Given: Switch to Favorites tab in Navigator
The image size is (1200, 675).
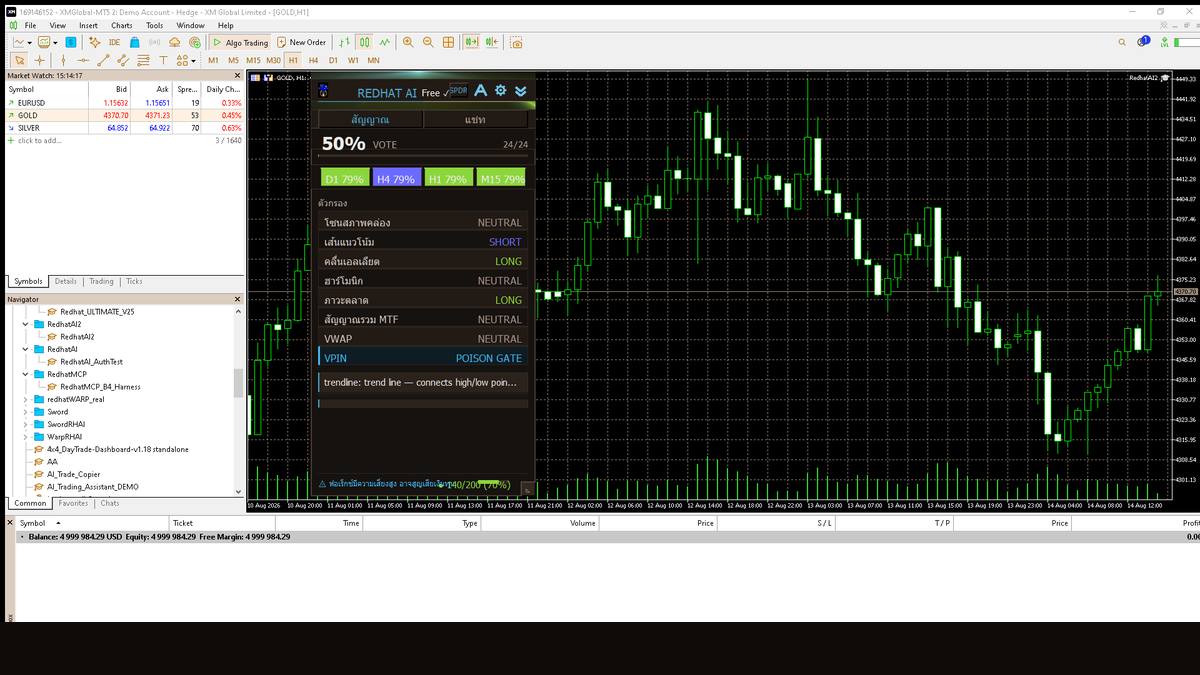Looking at the screenshot, I should 73,503.
